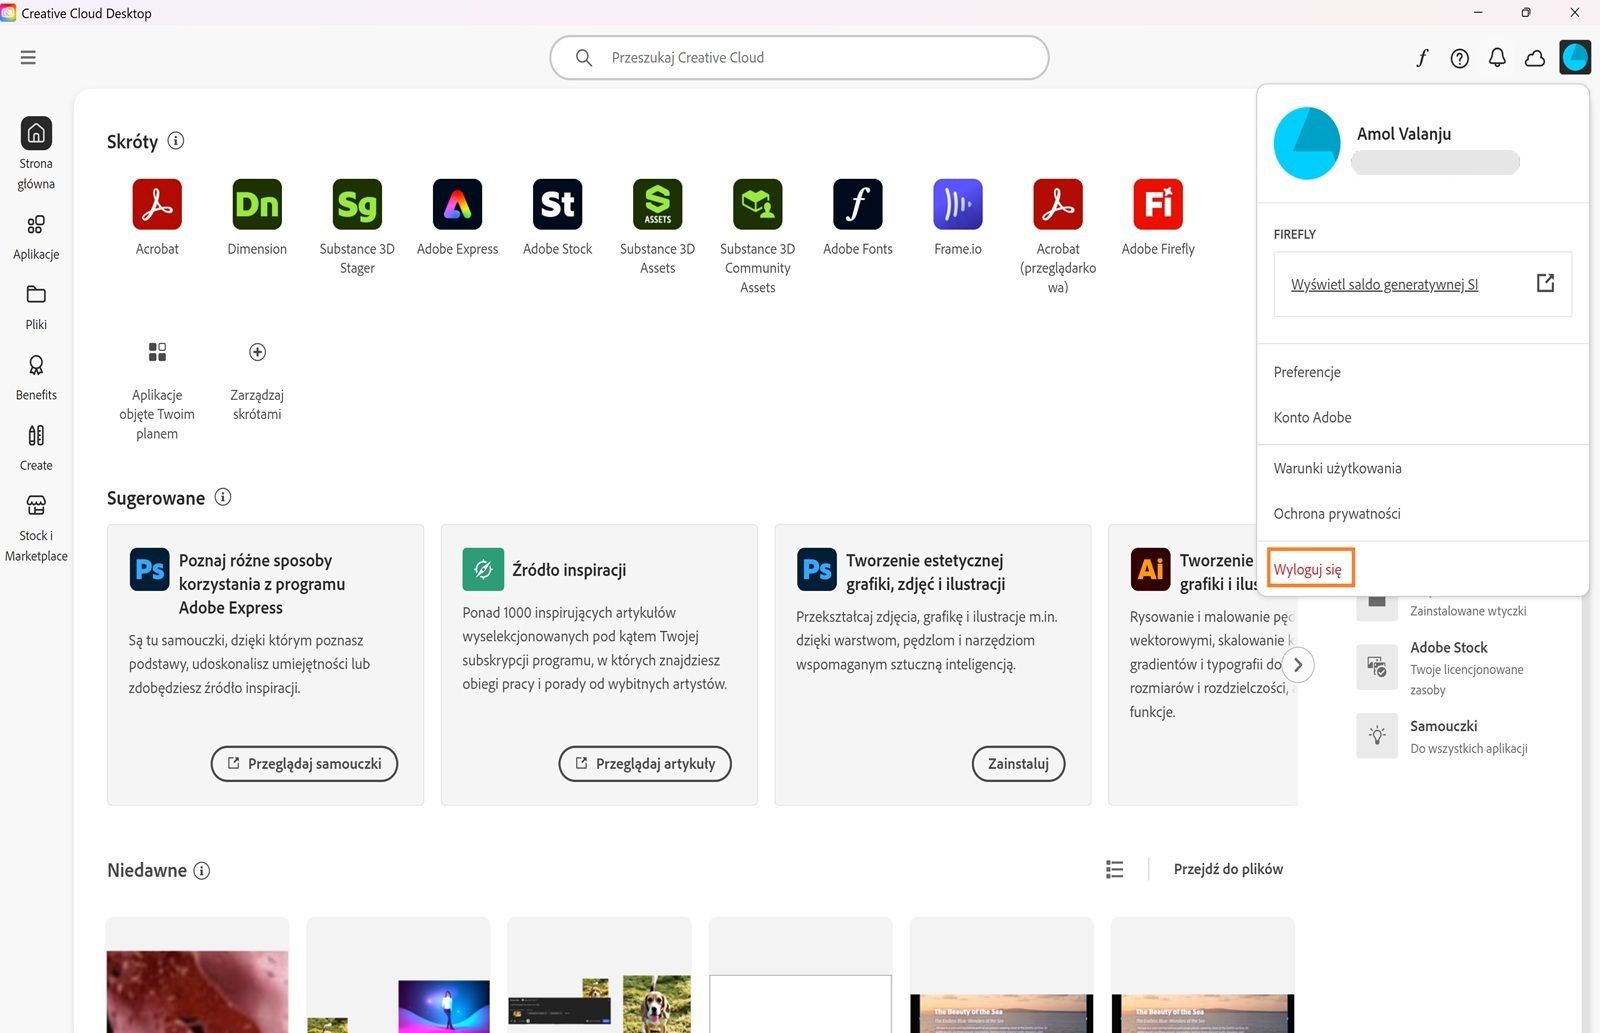Open Pliki in the sidebar
This screenshot has width=1600, height=1033.
point(36,307)
